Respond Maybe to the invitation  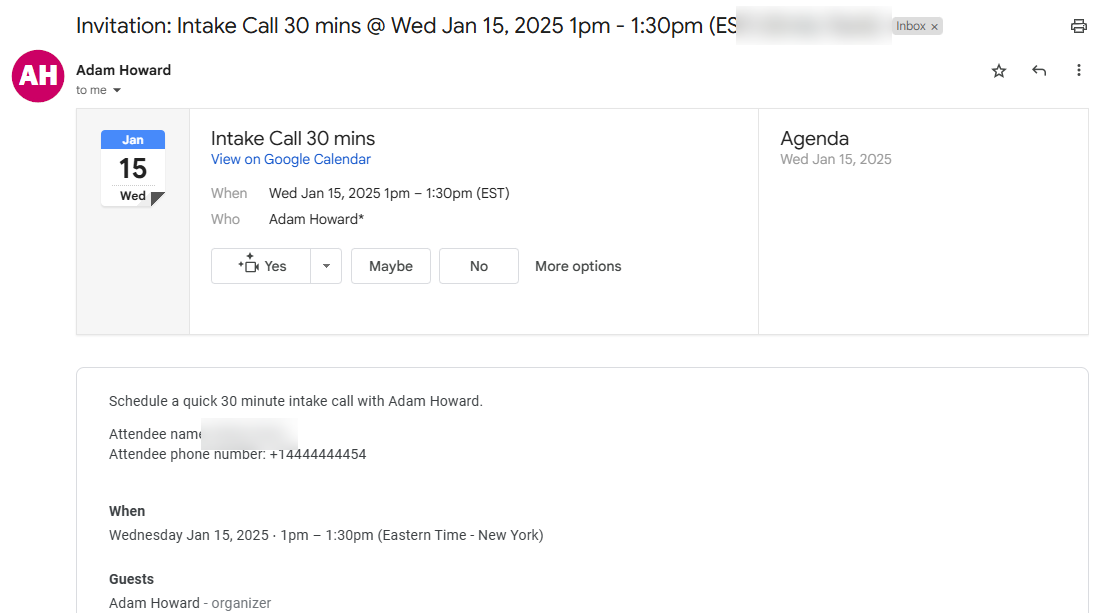coord(391,266)
